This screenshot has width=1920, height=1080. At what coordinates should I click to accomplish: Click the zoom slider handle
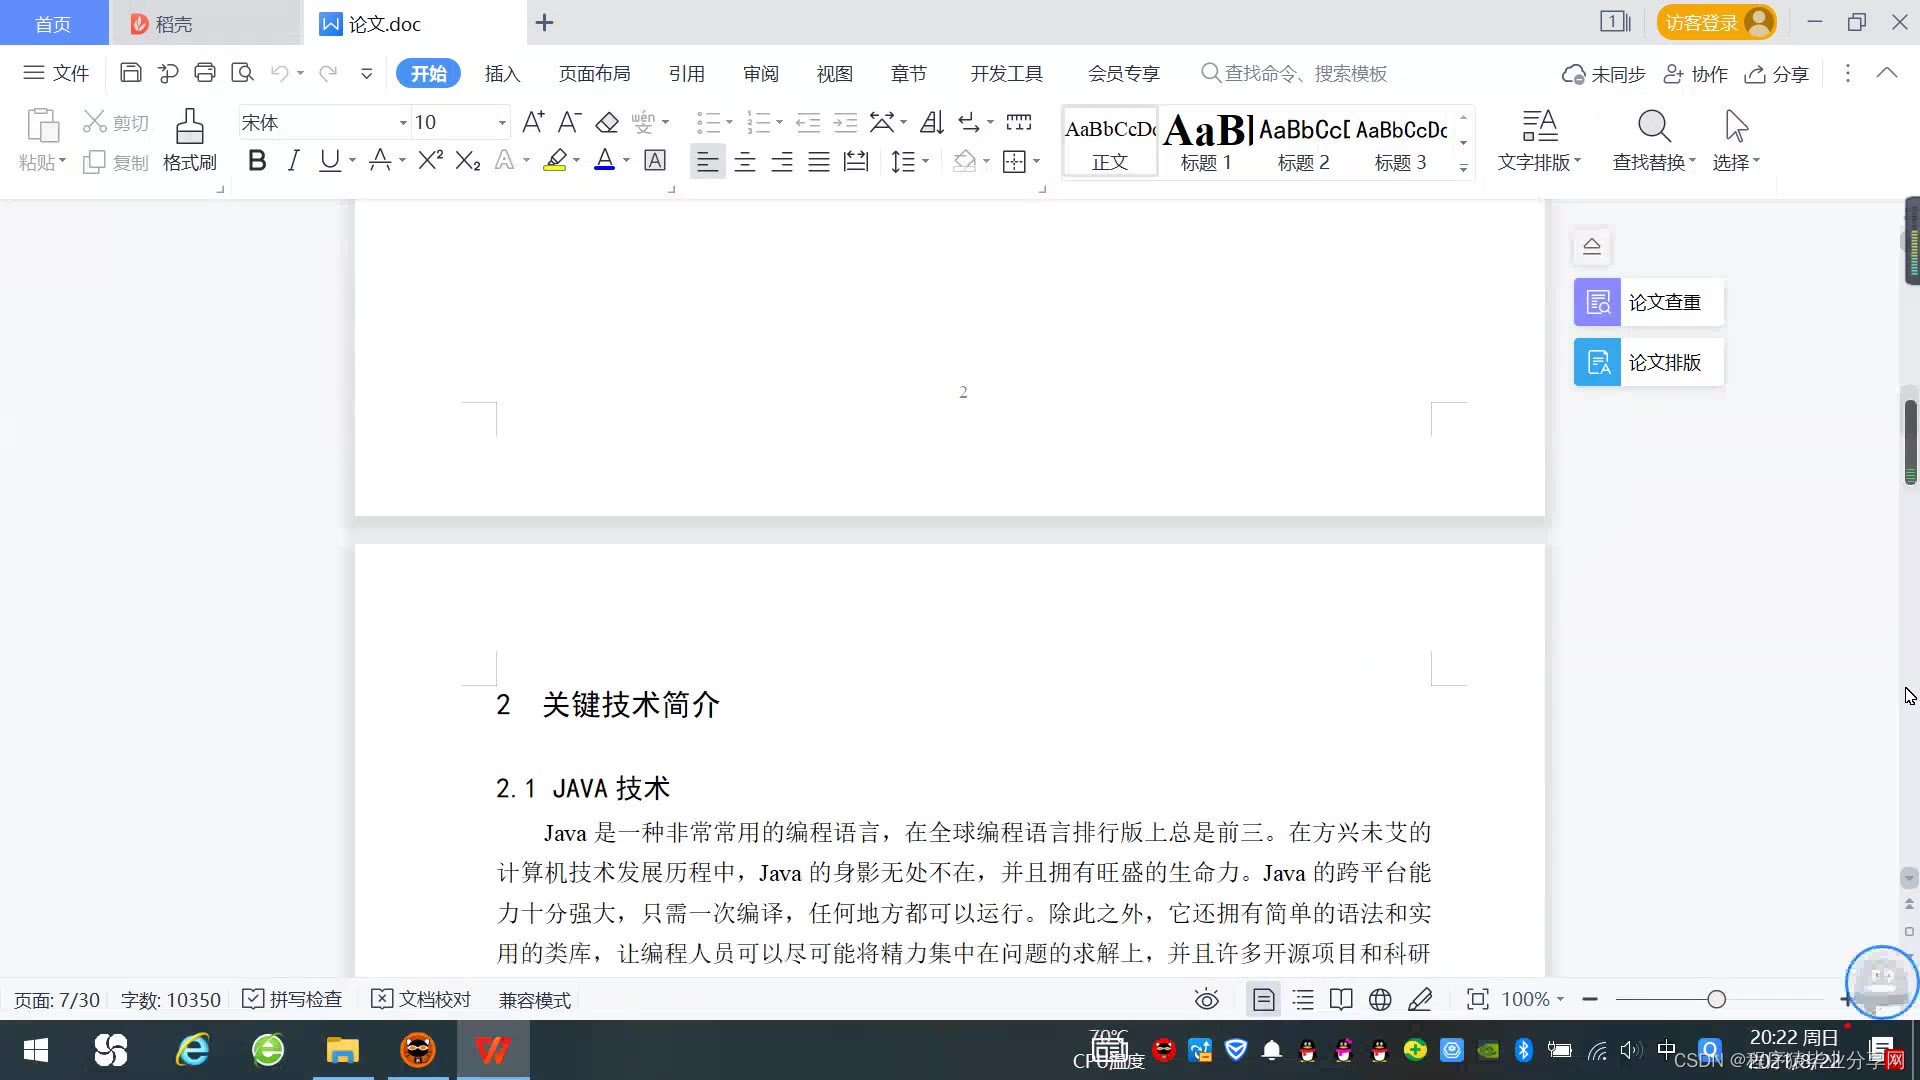(x=1716, y=1000)
